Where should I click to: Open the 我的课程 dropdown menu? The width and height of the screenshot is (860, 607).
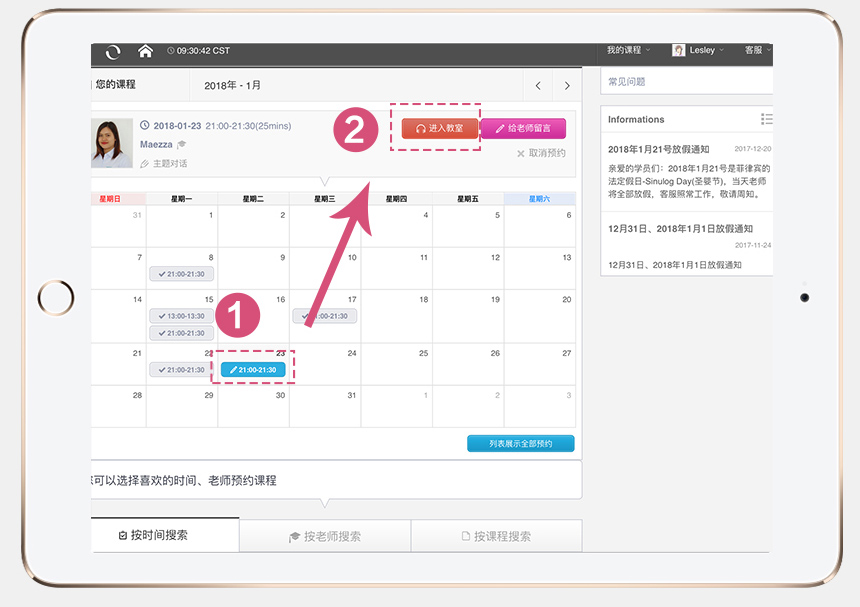[628, 50]
